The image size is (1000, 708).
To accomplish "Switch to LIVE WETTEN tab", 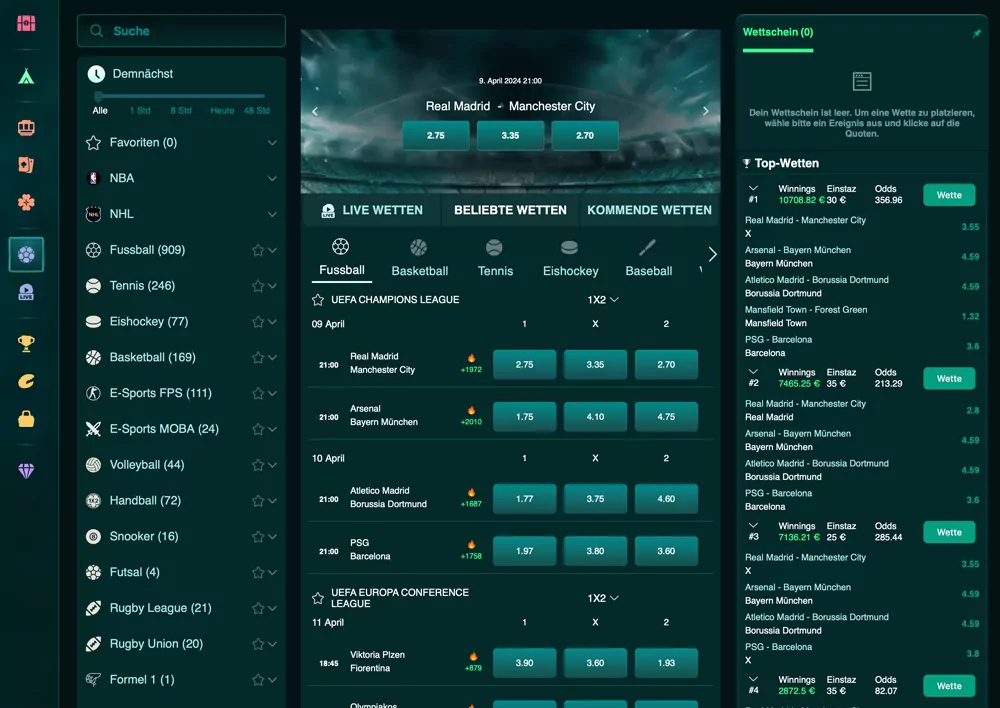I will (372, 210).
